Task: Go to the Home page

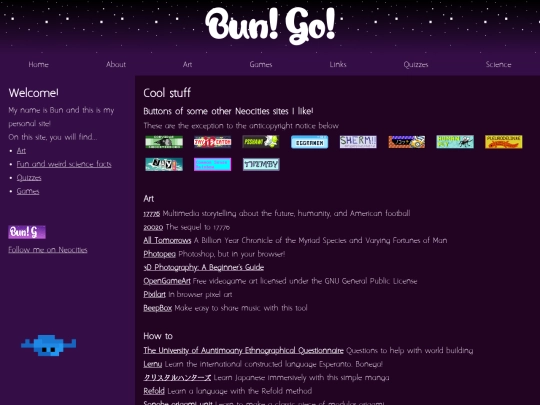Action: (39, 64)
